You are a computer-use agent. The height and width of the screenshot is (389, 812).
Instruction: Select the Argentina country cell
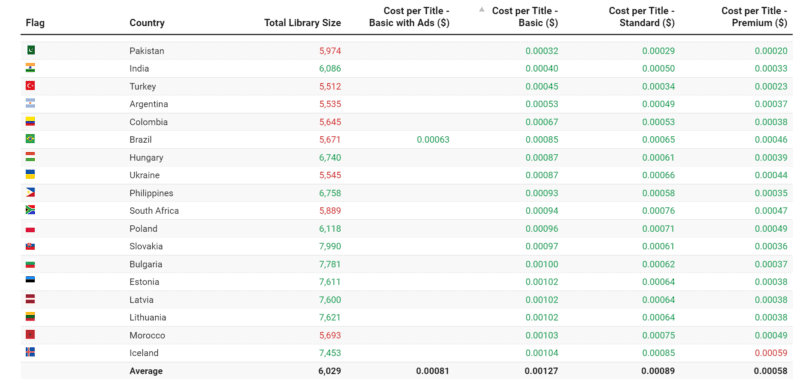click(149, 104)
